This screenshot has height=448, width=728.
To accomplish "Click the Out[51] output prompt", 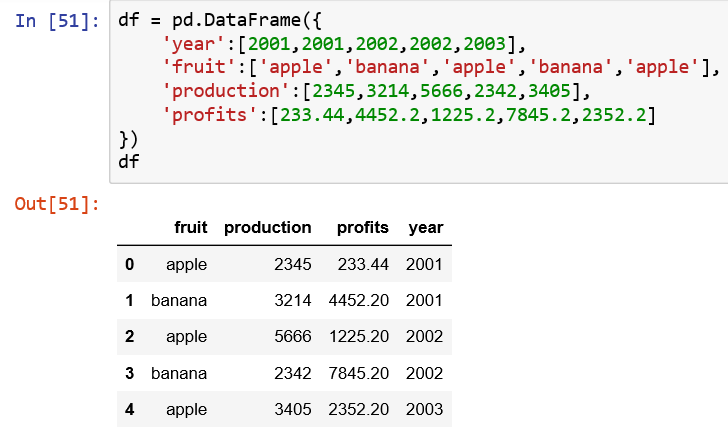I will [57, 205].
